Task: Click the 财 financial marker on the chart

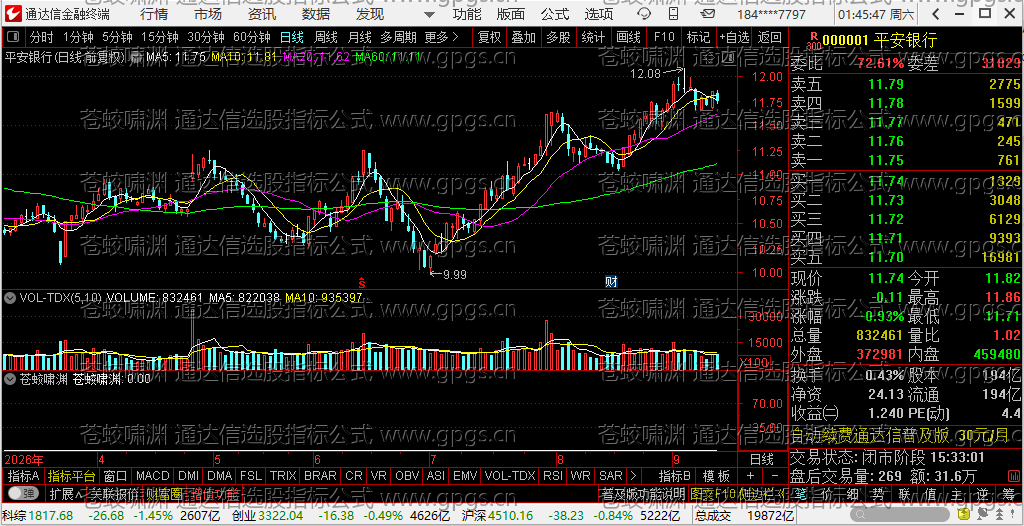Action: [611, 282]
